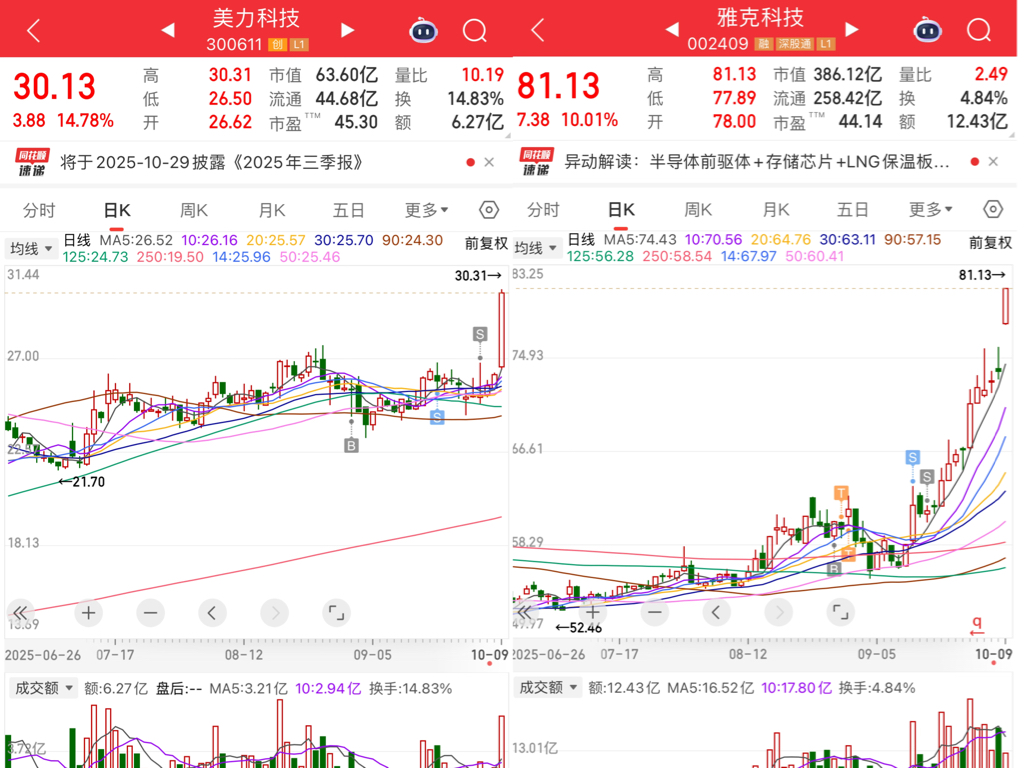
Task: Expand quote details corner in 美力科技 panel
Action: coord(506,135)
